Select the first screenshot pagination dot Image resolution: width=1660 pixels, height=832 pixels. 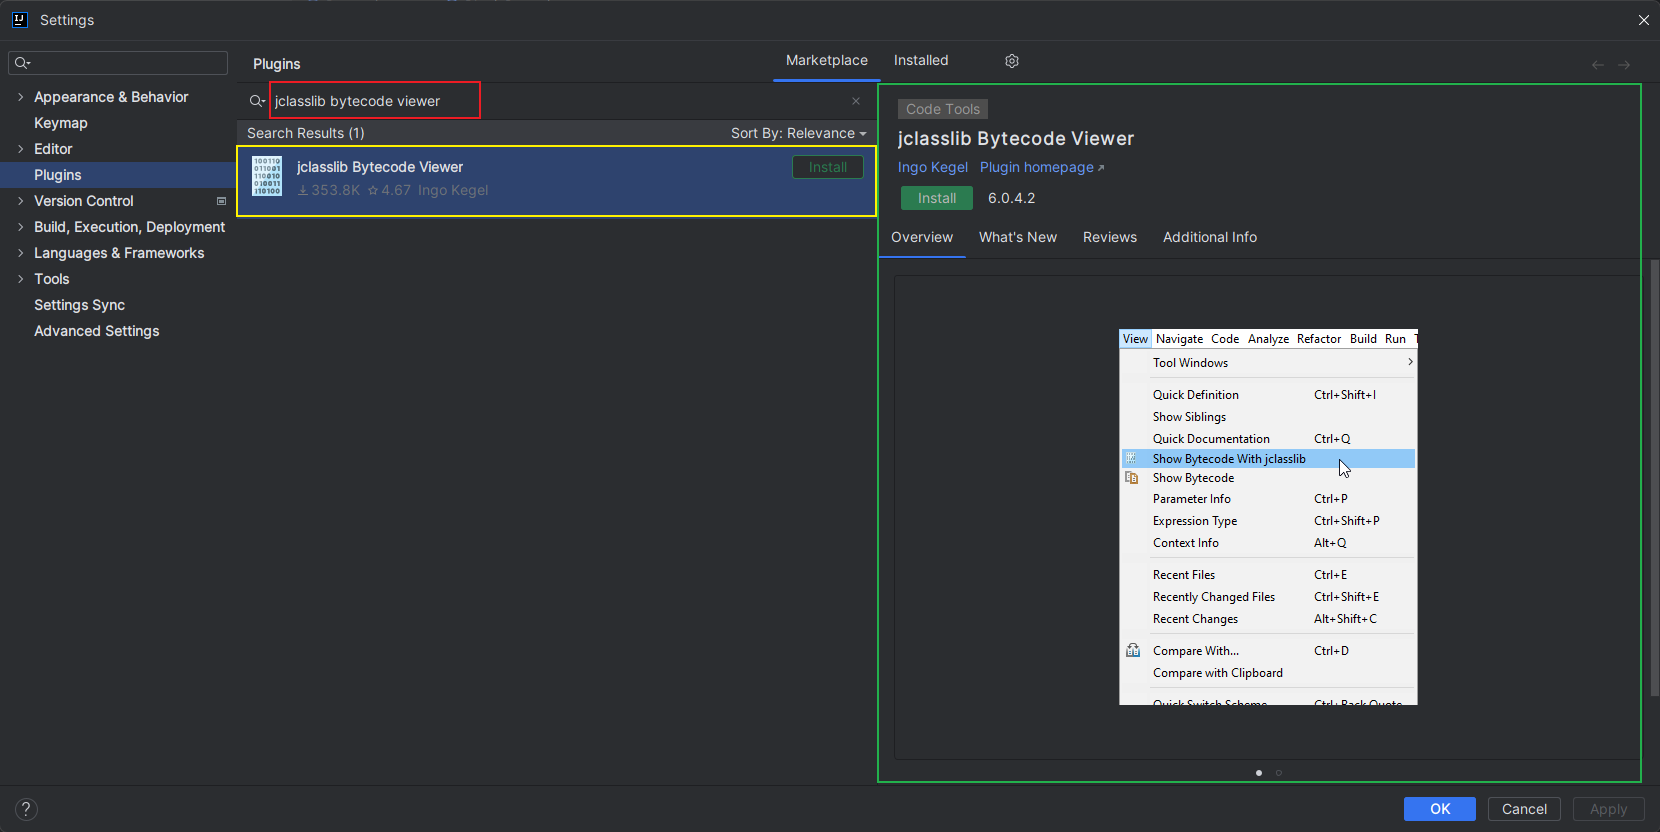click(x=1259, y=772)
